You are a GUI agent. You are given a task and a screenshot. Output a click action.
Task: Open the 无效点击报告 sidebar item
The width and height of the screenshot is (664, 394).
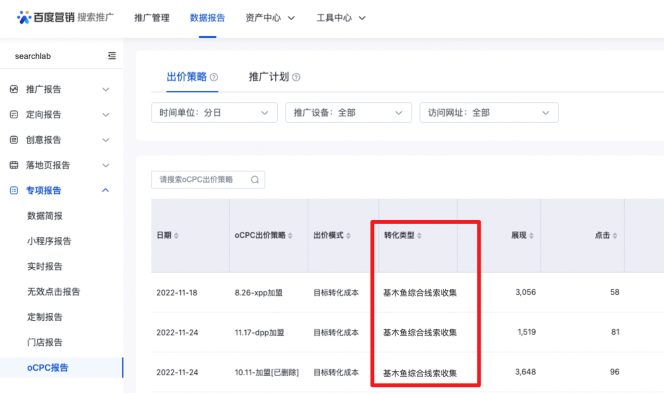[54, 291]
